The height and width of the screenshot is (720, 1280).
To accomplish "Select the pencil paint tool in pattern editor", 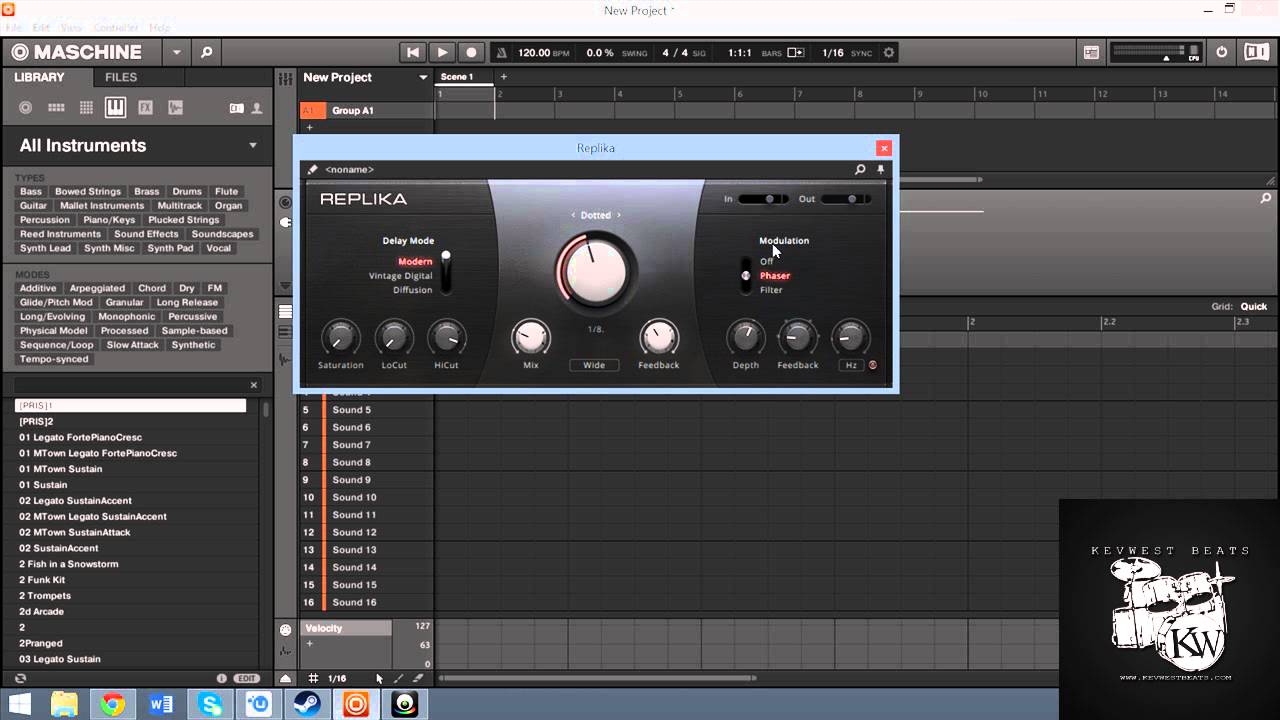I will 399,678.
